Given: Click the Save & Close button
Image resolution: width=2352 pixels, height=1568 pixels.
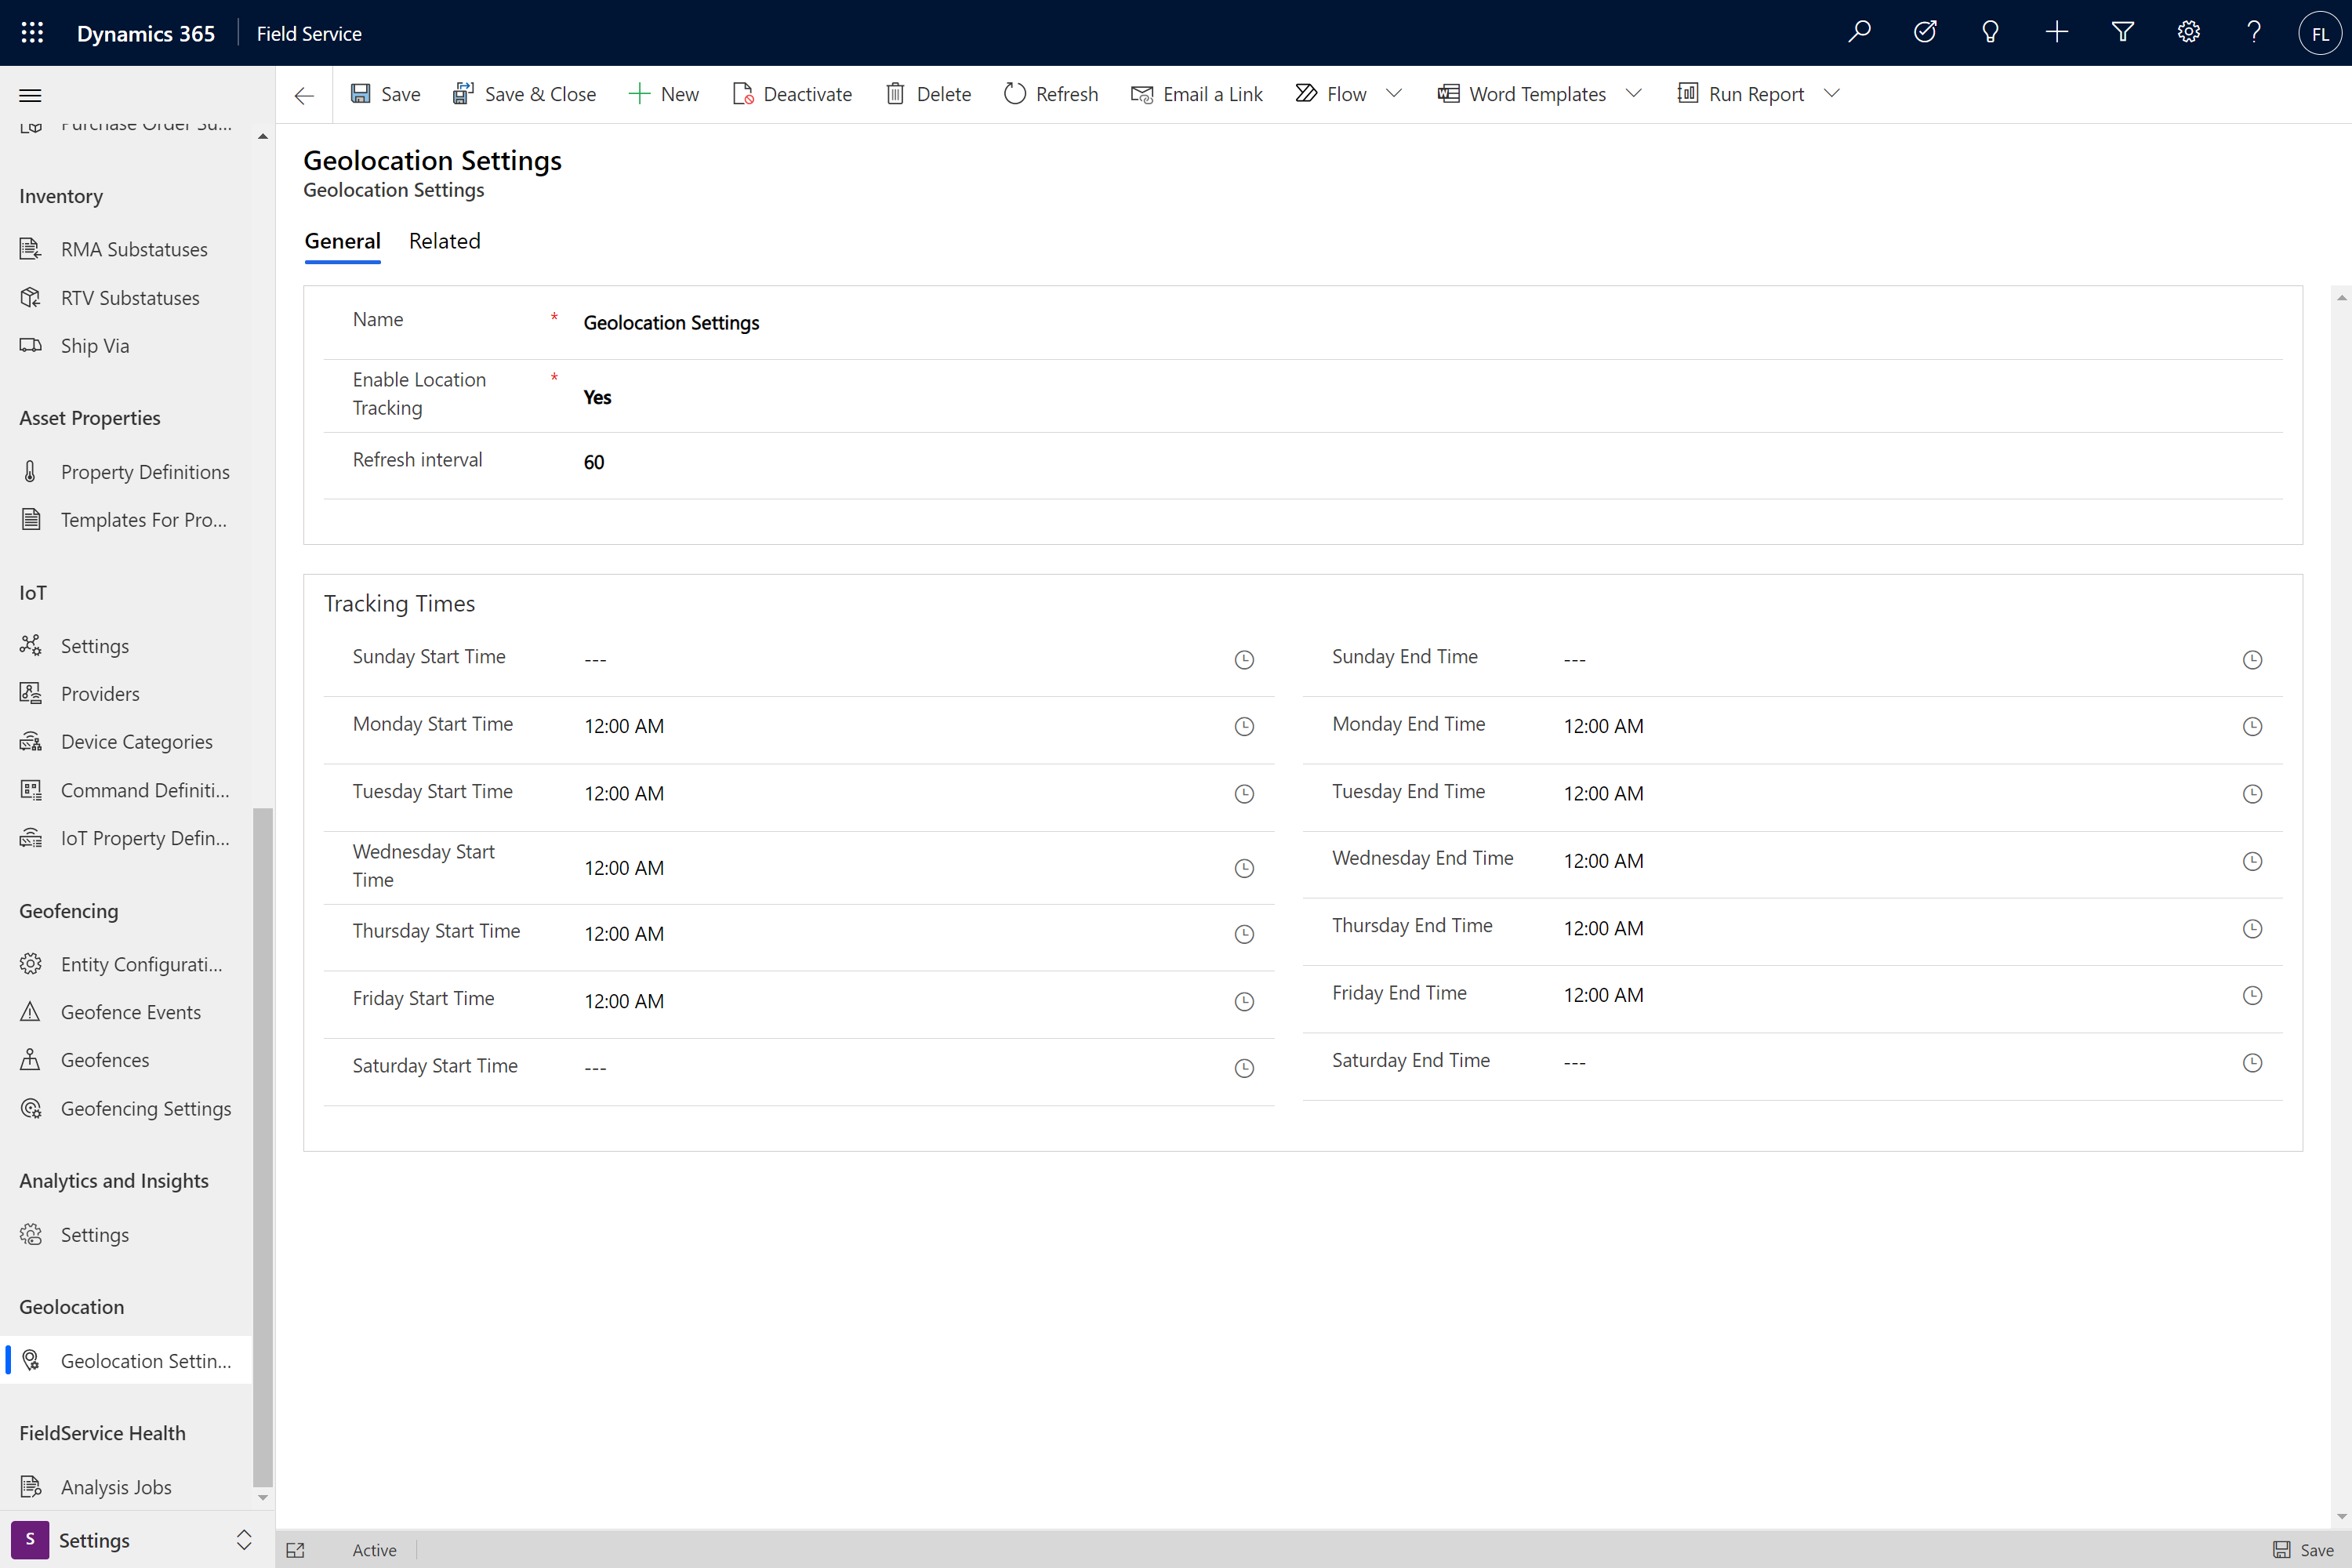Looking at the screenshot, I should click(525, 93).
